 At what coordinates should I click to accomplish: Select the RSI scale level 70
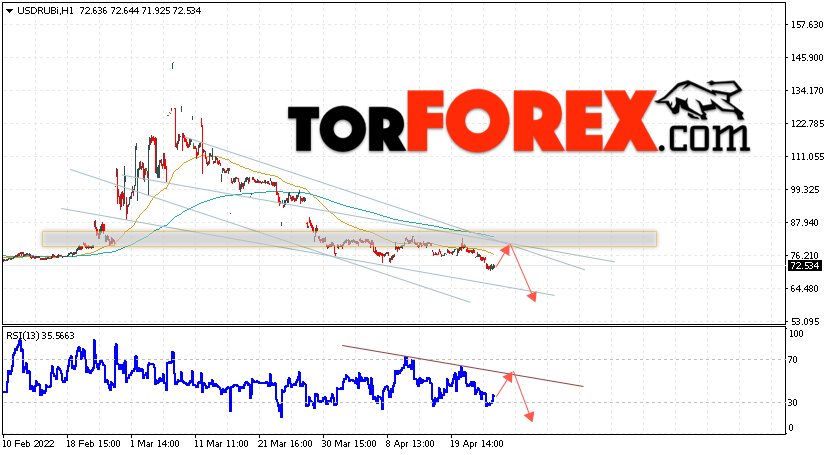pyautogui.click(x=793, y=360)
